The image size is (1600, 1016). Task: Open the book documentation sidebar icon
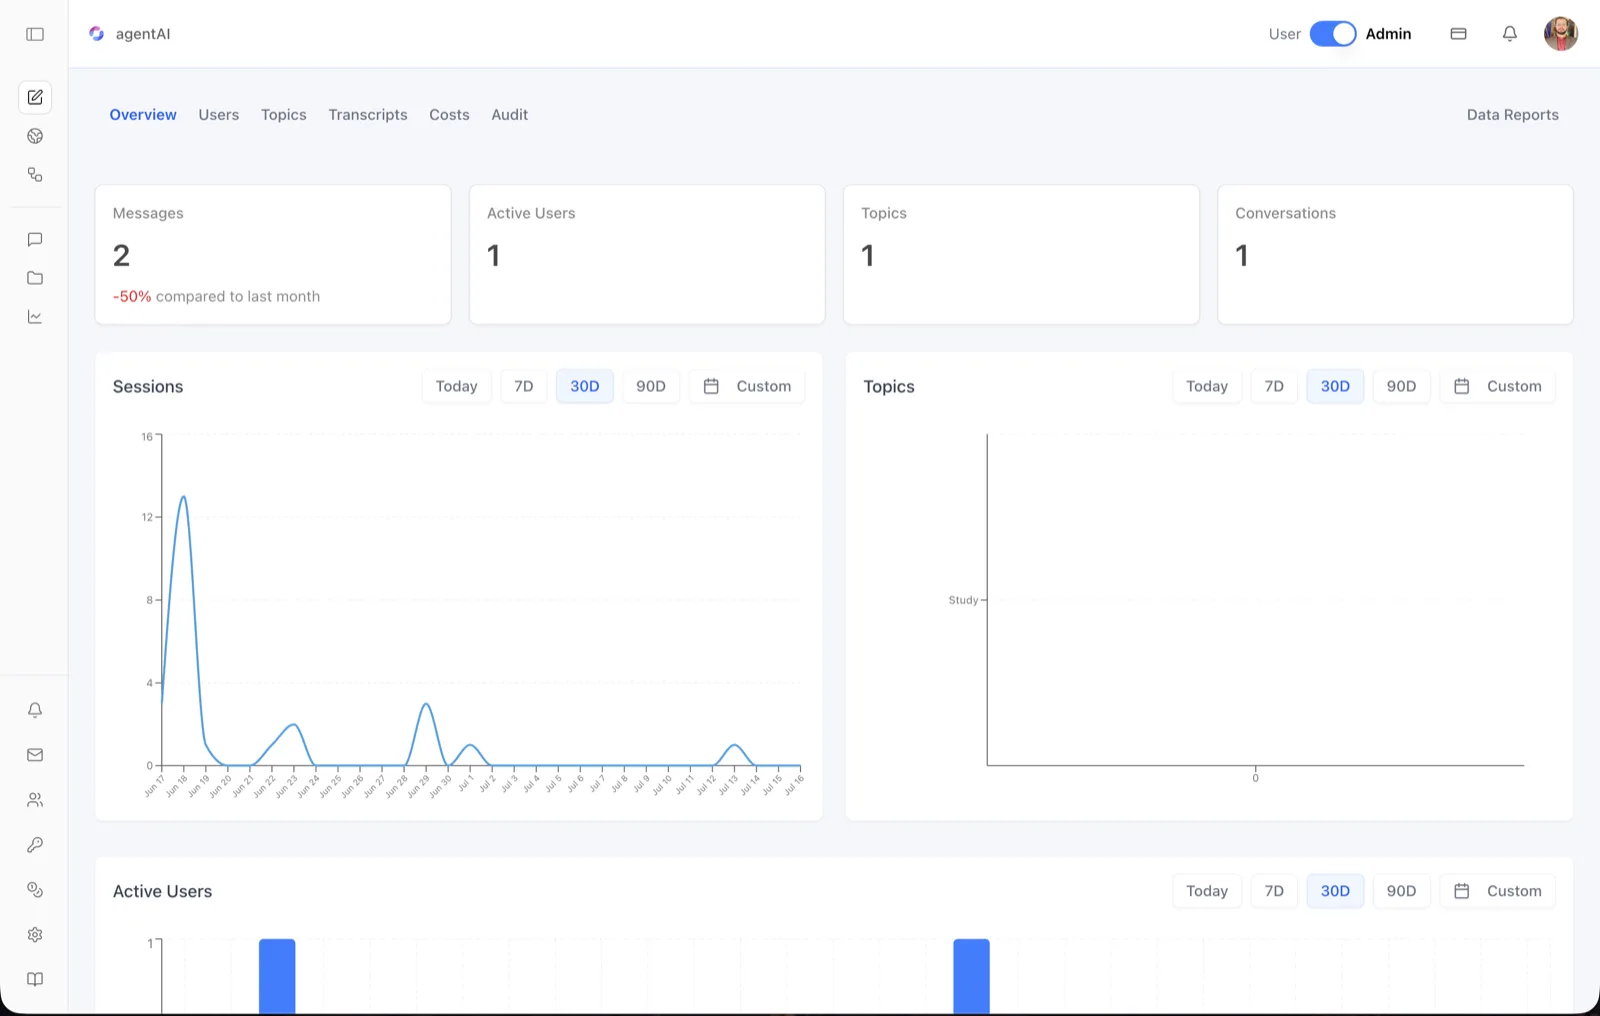[x=35, y=979]
